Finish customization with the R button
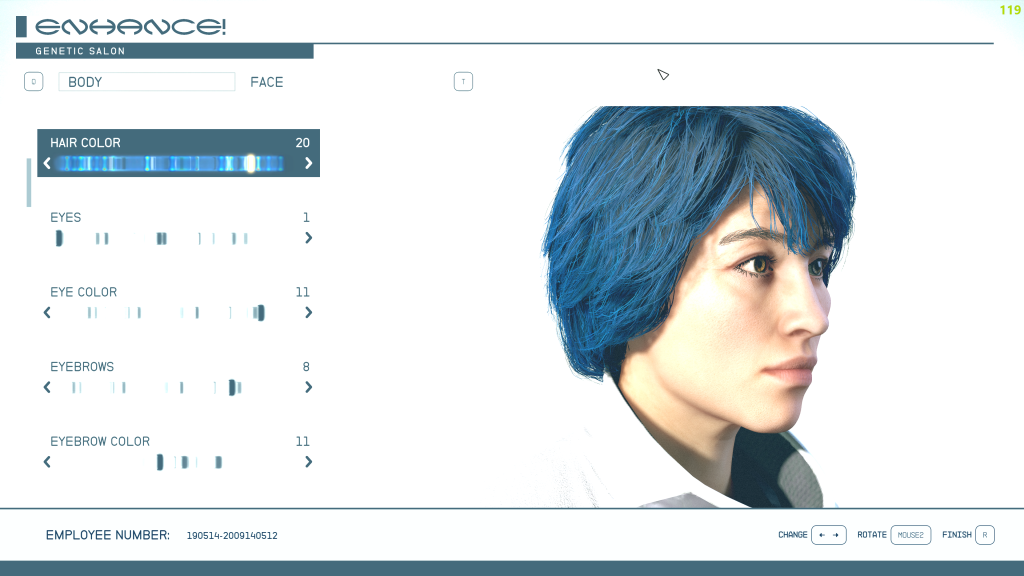The width and height of the screenshot is (1024, 576). [x=983, y=535]
